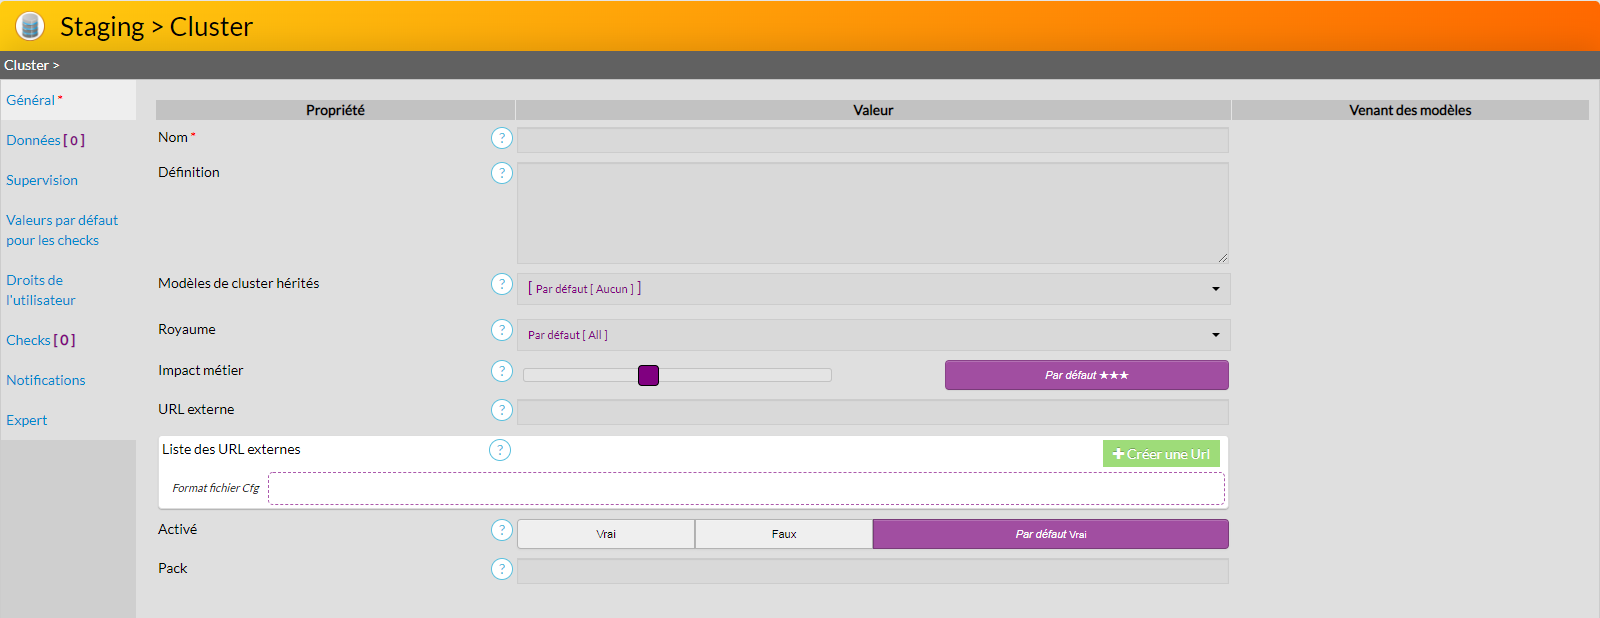Viewport: 1600px width, 618px height.
Task: Click the purple Impact métier slider handle
Action: point(648,375)
